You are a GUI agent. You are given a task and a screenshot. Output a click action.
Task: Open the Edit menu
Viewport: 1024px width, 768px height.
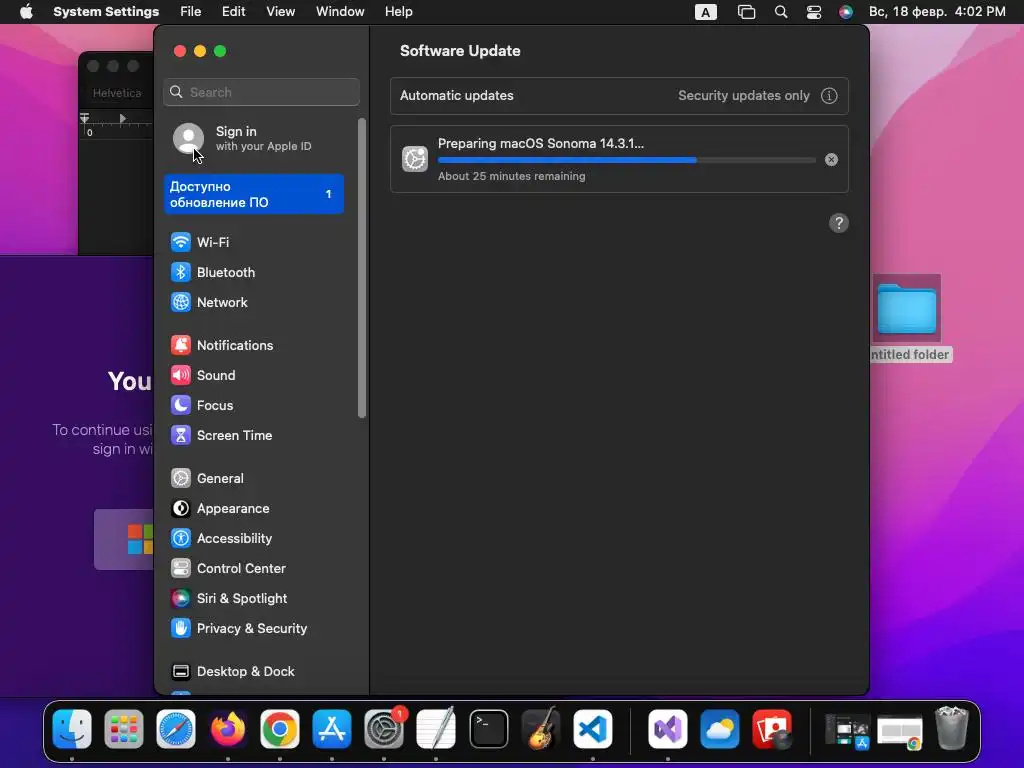233,12
